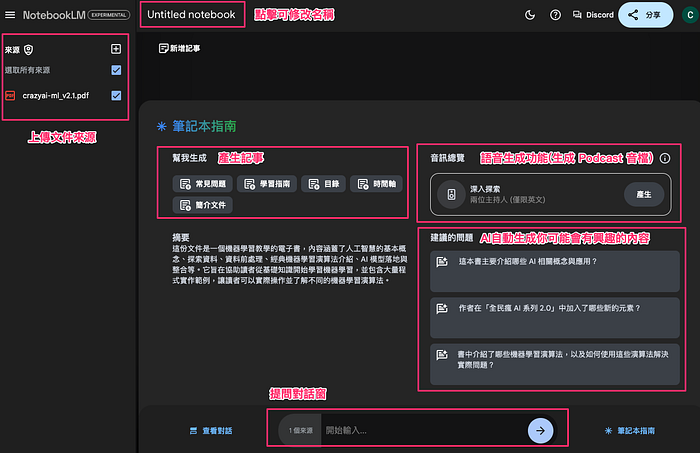
Task: Click the PDF icon of crazyai-ml_v2.1.pdf
Action: click(10, 96)
